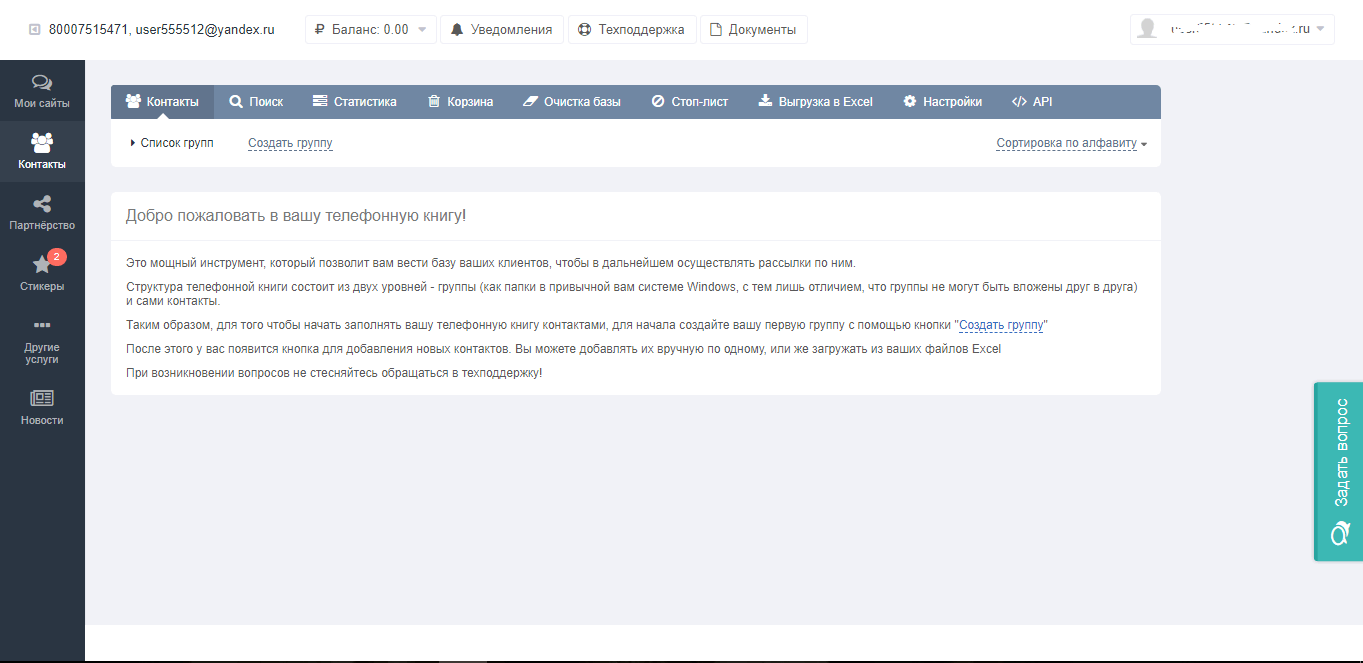Open the user account dropdown menu

1232,30
